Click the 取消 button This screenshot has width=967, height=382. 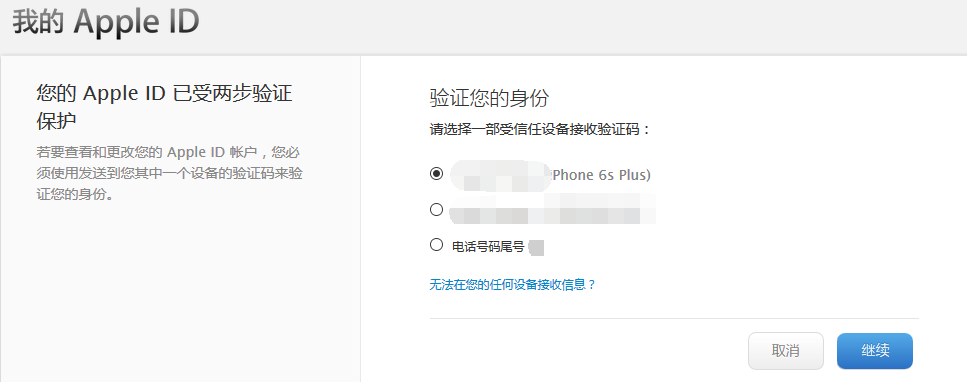coord(786,351)
